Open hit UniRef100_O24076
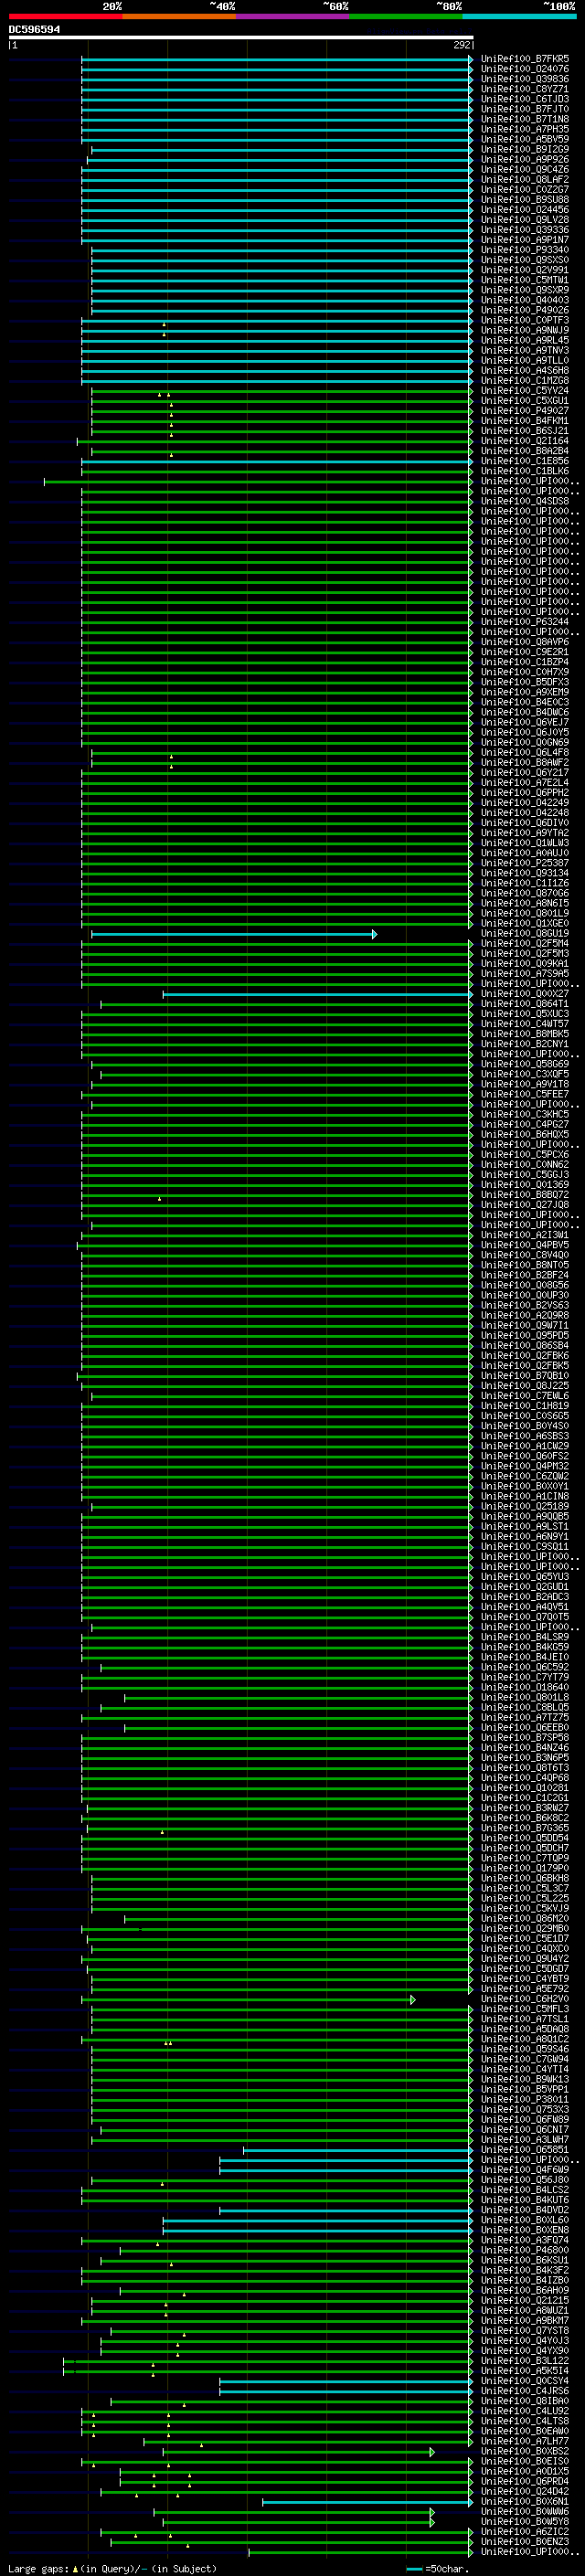 click(x=525, y=69)
